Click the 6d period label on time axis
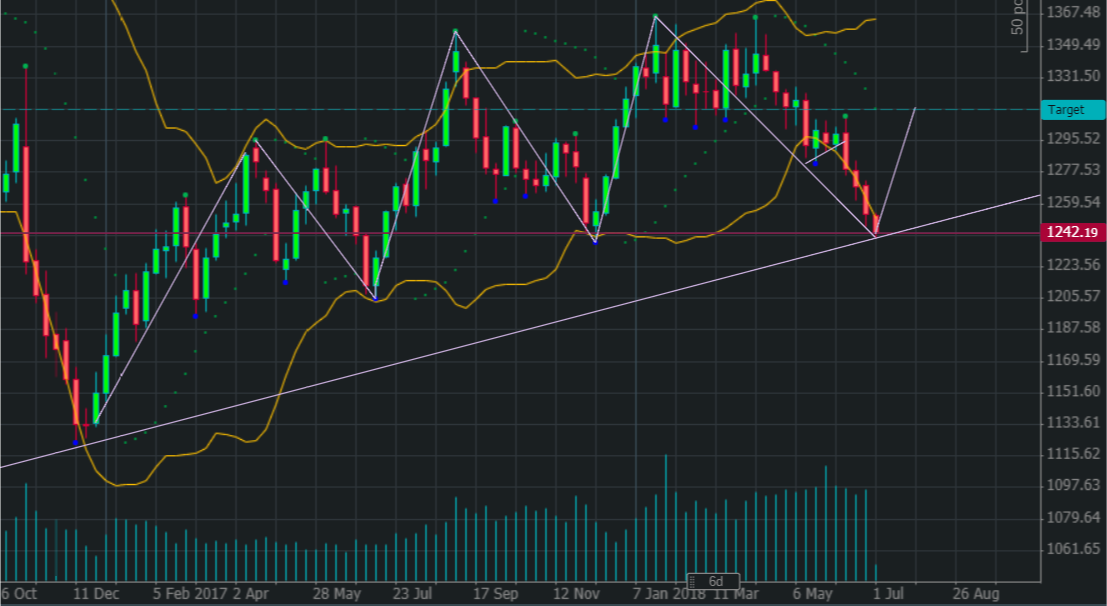 (716, 582)
